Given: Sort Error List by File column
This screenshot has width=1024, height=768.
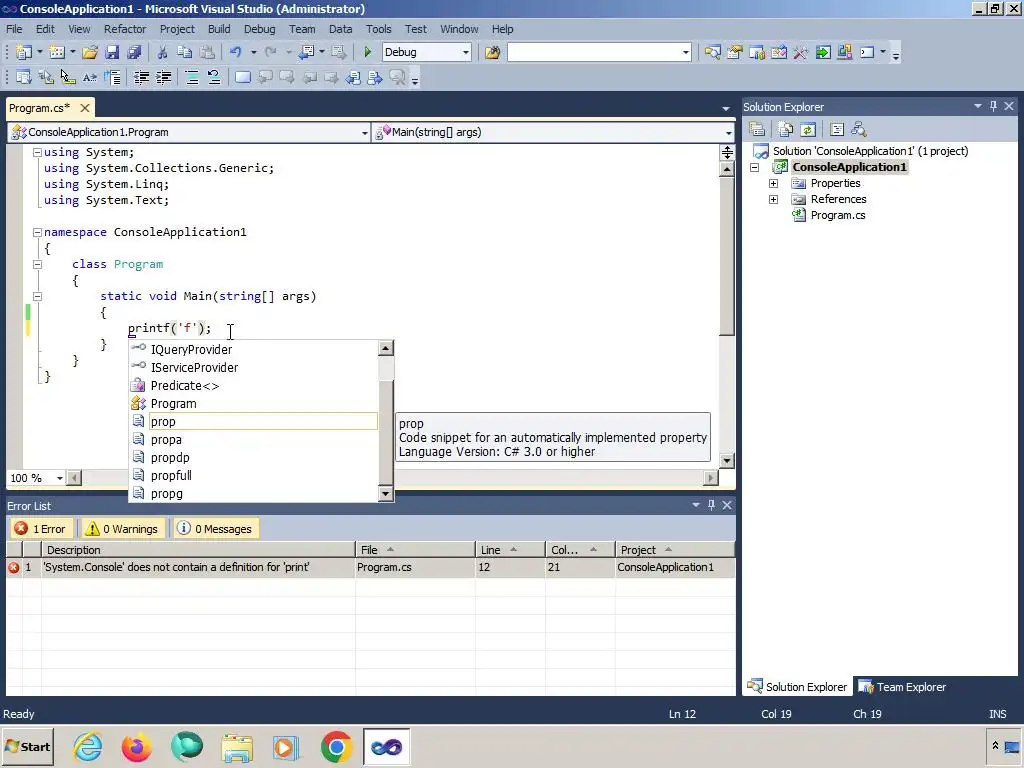Looking at the screenshot, I should click(415, 550).
